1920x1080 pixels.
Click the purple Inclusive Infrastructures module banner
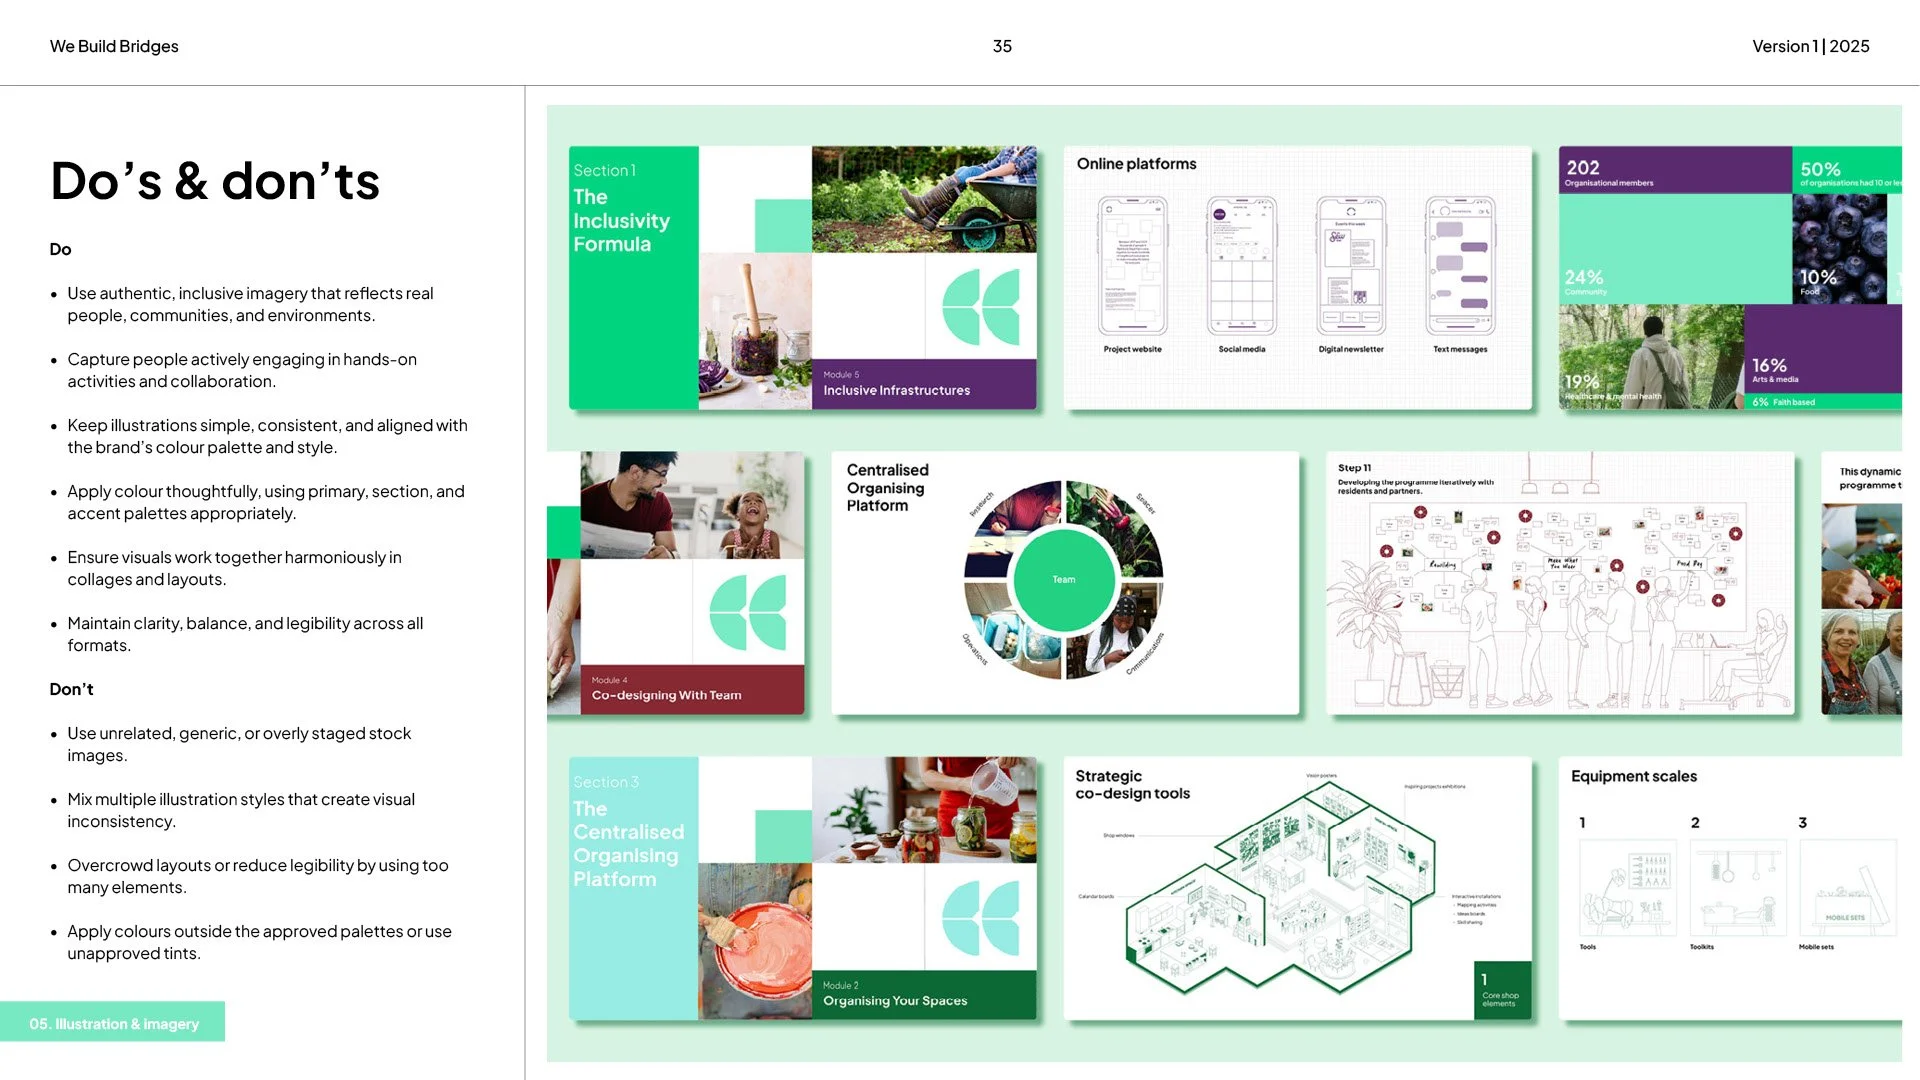tap(924, 384)
